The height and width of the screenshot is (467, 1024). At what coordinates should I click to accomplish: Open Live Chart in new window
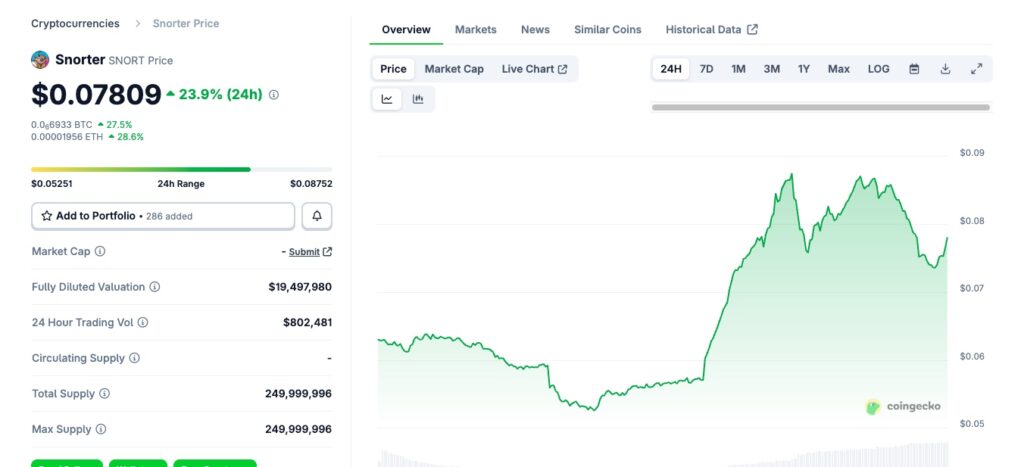[534, 69]
